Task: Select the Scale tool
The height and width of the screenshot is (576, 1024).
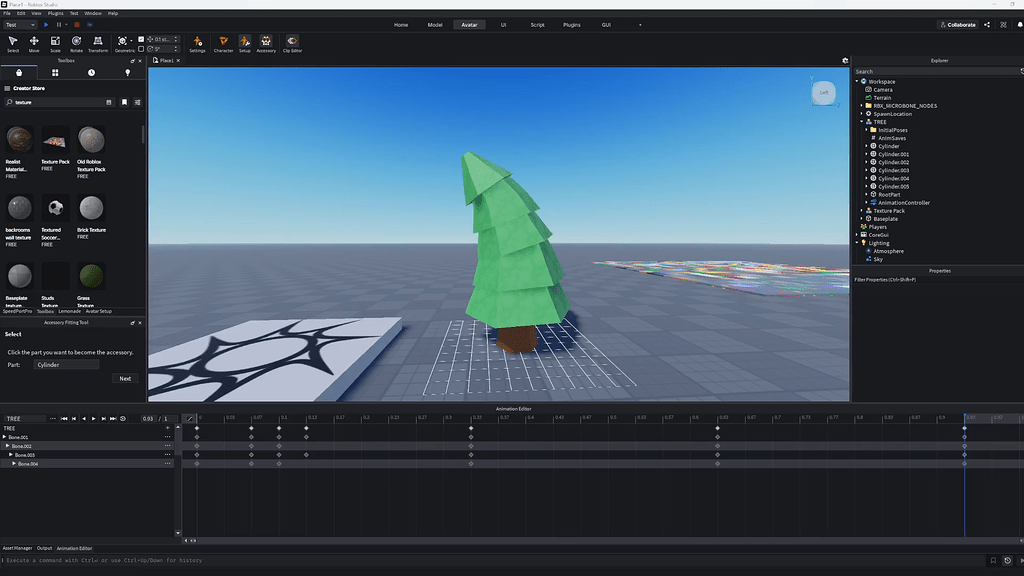Action: tap(55, 44)
